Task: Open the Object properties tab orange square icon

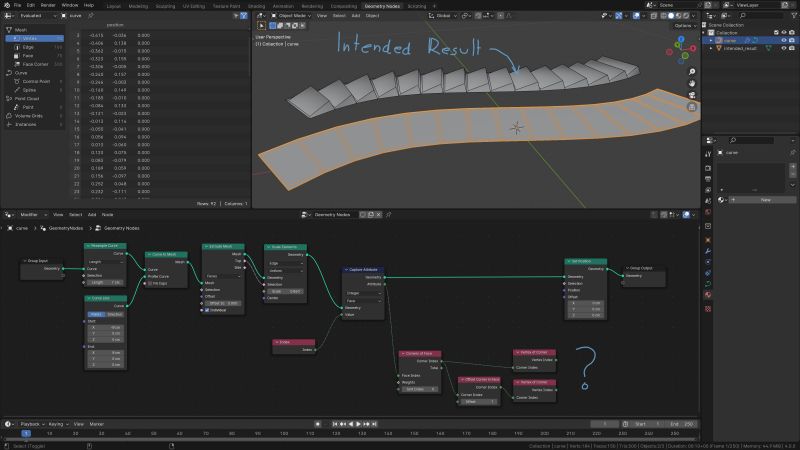Action: pos(708,240)
